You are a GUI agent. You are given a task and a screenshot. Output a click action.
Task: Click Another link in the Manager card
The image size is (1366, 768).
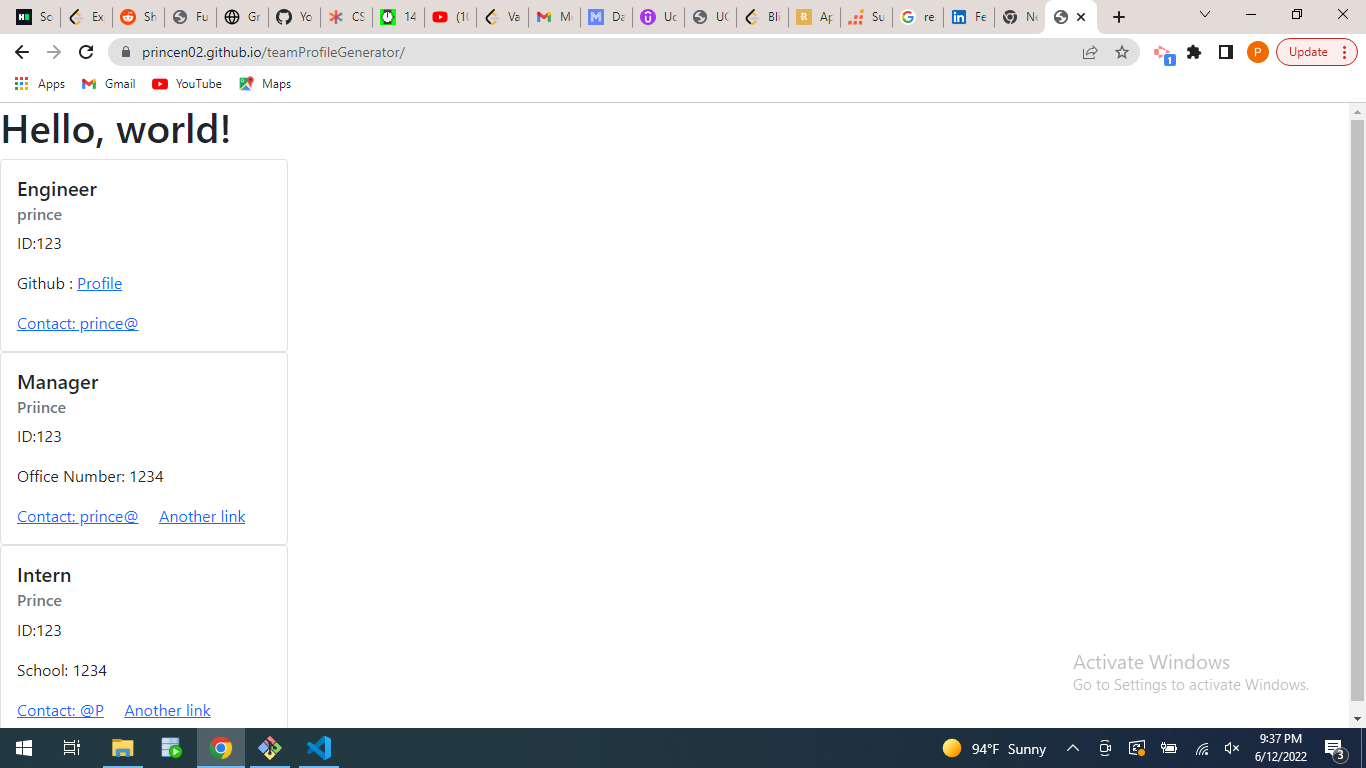(x=202, y=517)
